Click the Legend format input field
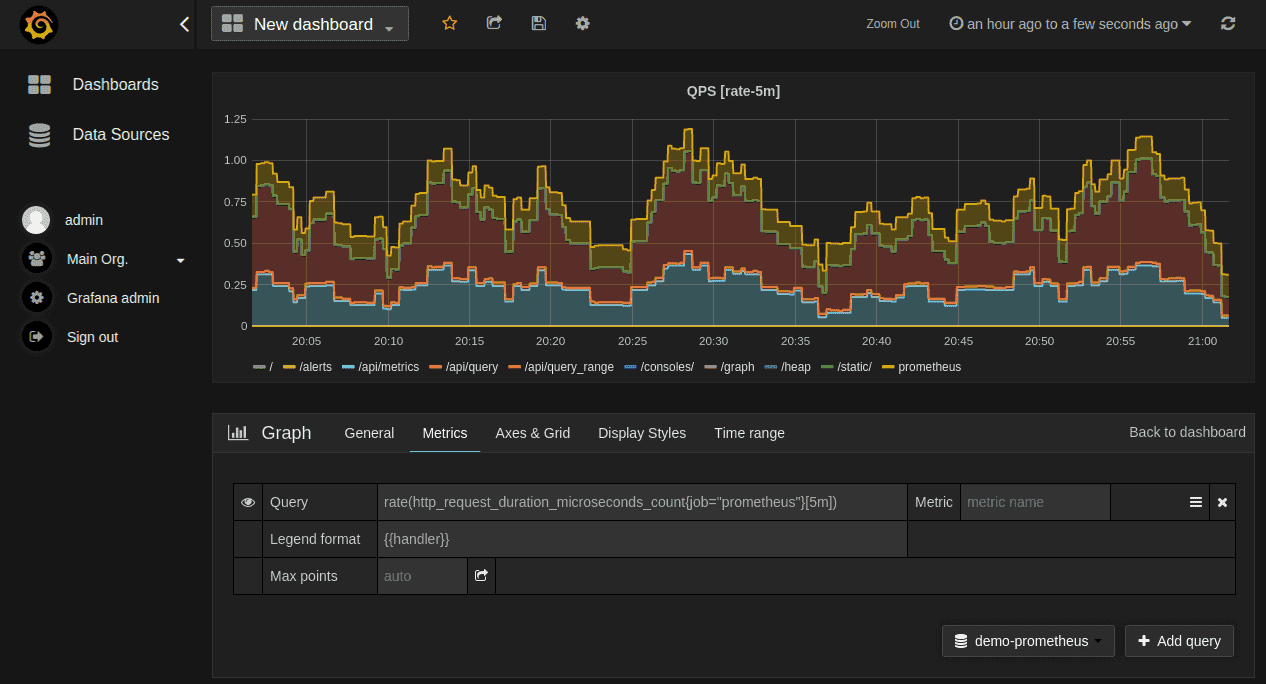 pyautogui.click(x=640, y=539)
